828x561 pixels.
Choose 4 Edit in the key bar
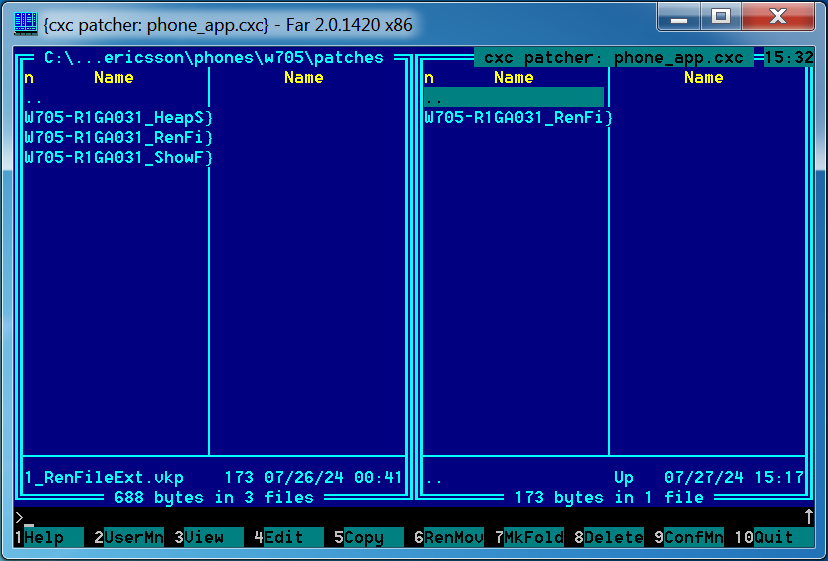tap(289, 537)
